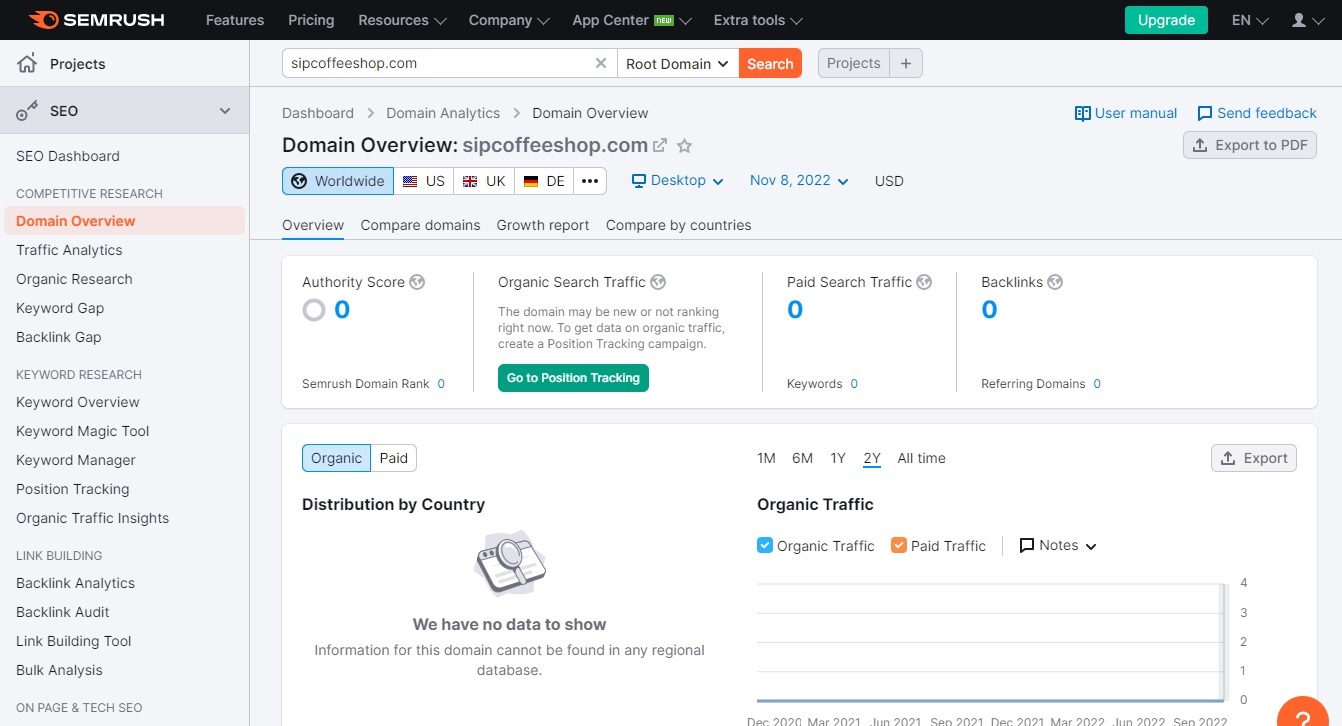Open sipcoffeeshop.com external link icon
The image size is (1342, 726).
660,146
